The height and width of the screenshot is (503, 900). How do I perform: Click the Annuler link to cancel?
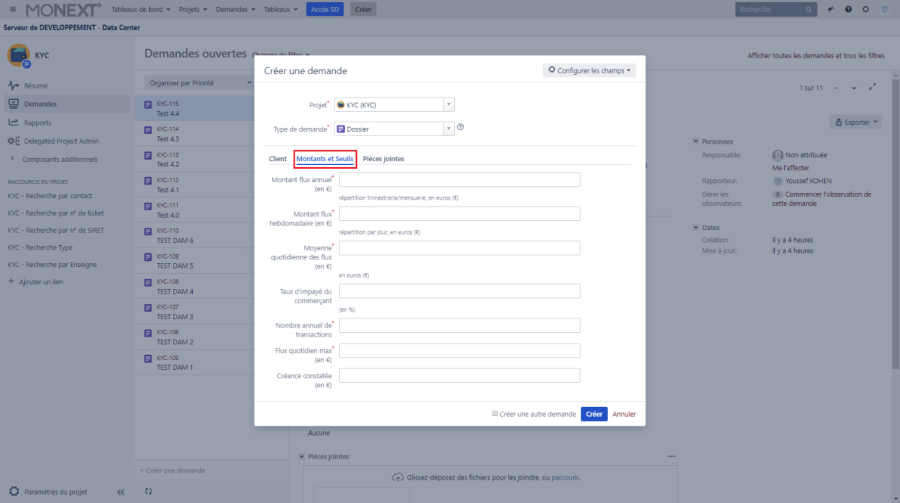624,413
